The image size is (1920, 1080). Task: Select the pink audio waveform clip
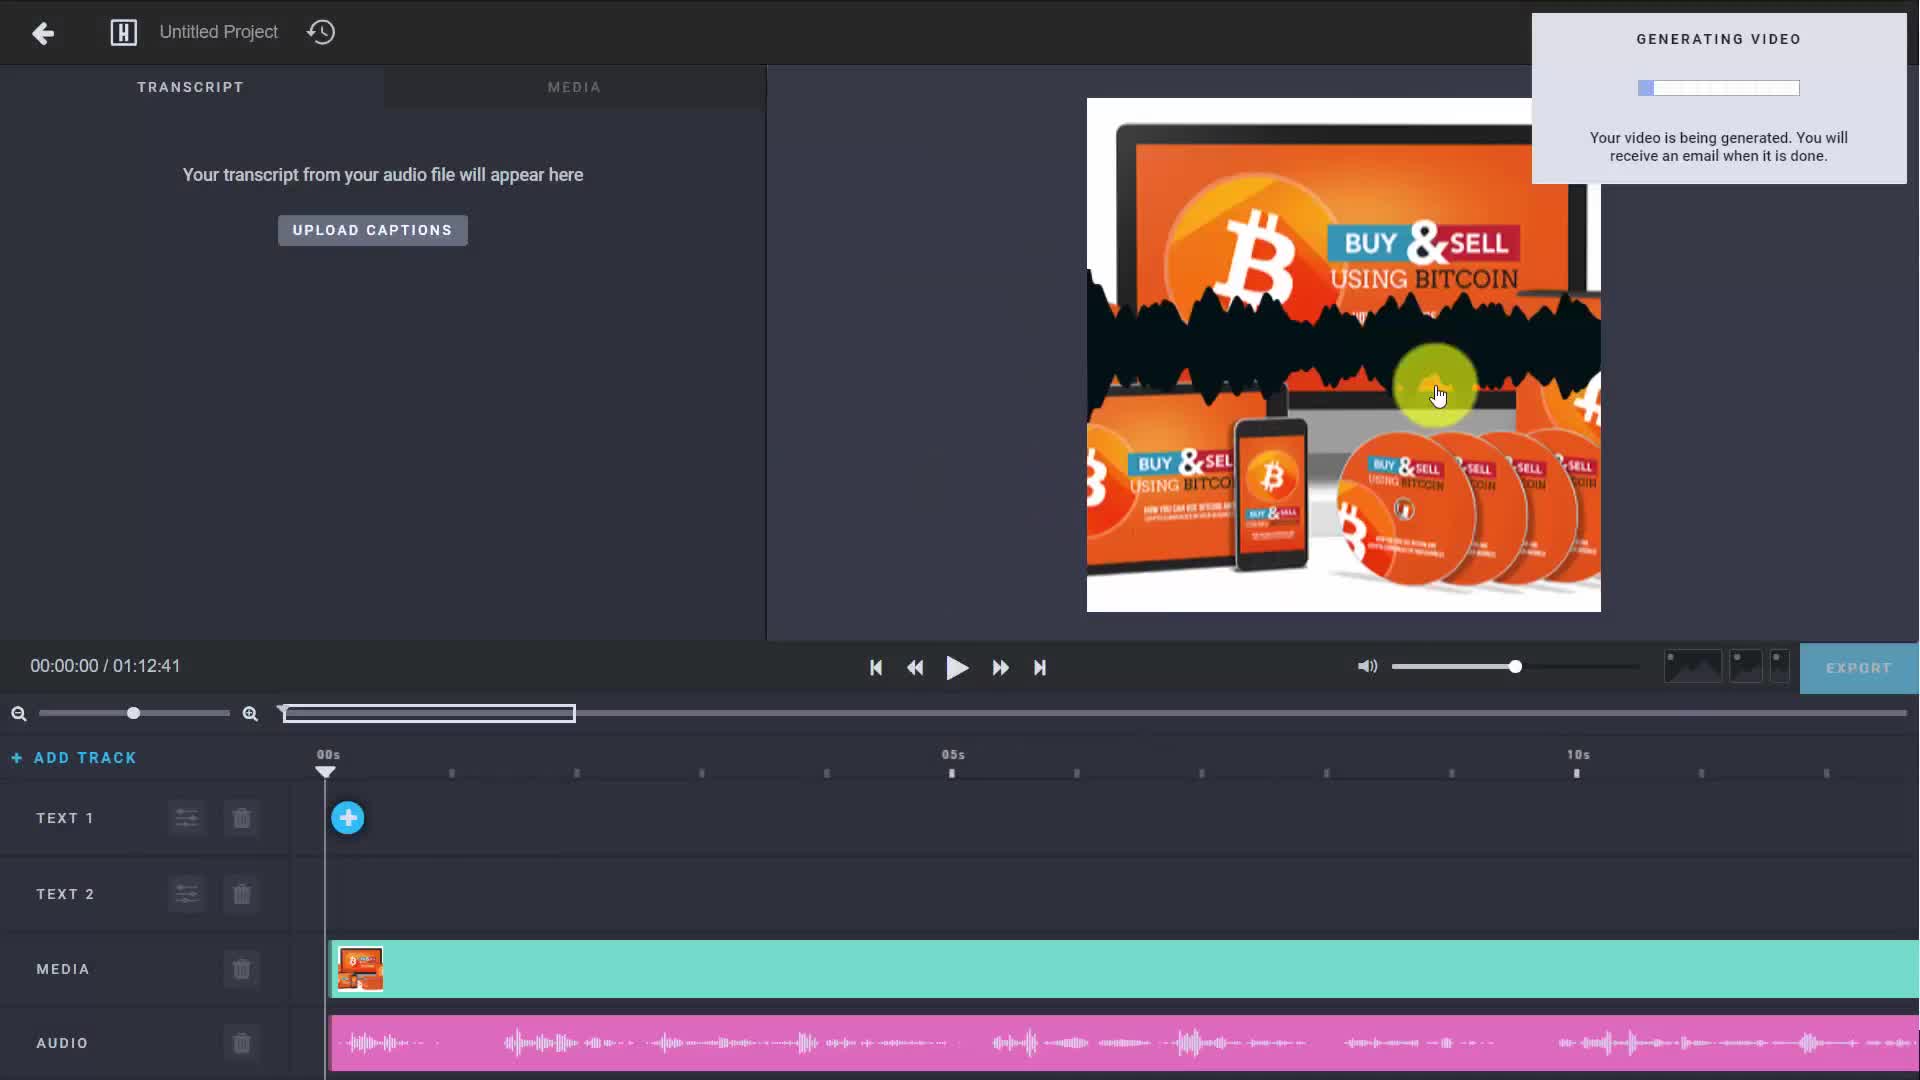point(1124,1043)
